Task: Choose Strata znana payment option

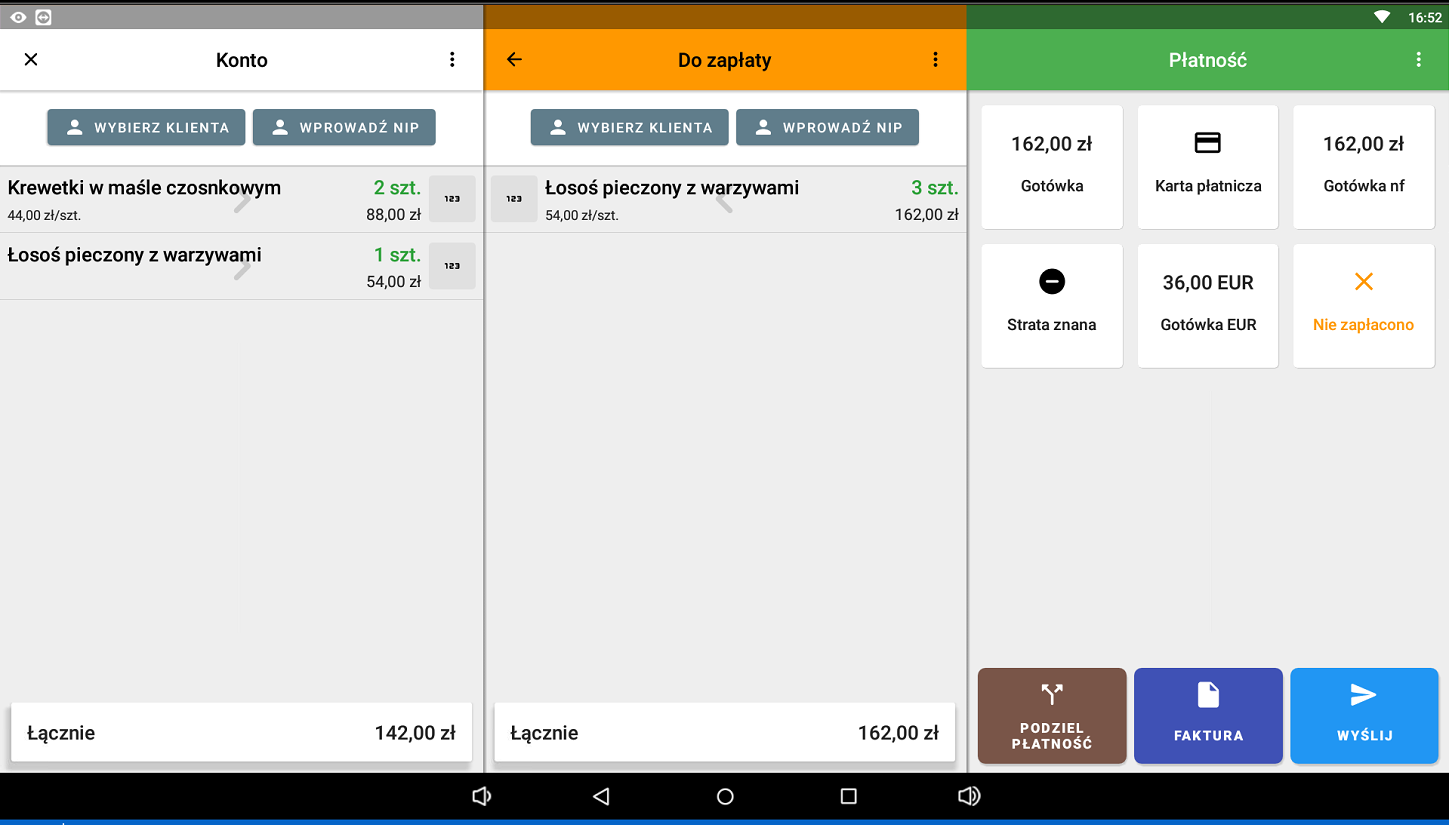Action: 1052,305
